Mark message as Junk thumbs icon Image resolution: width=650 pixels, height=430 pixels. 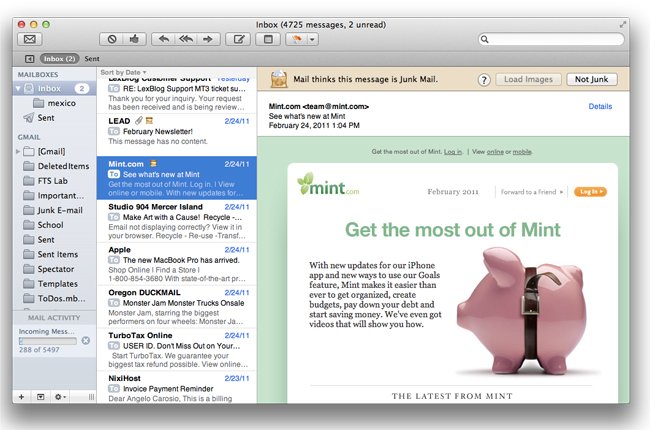pos(134,39)
